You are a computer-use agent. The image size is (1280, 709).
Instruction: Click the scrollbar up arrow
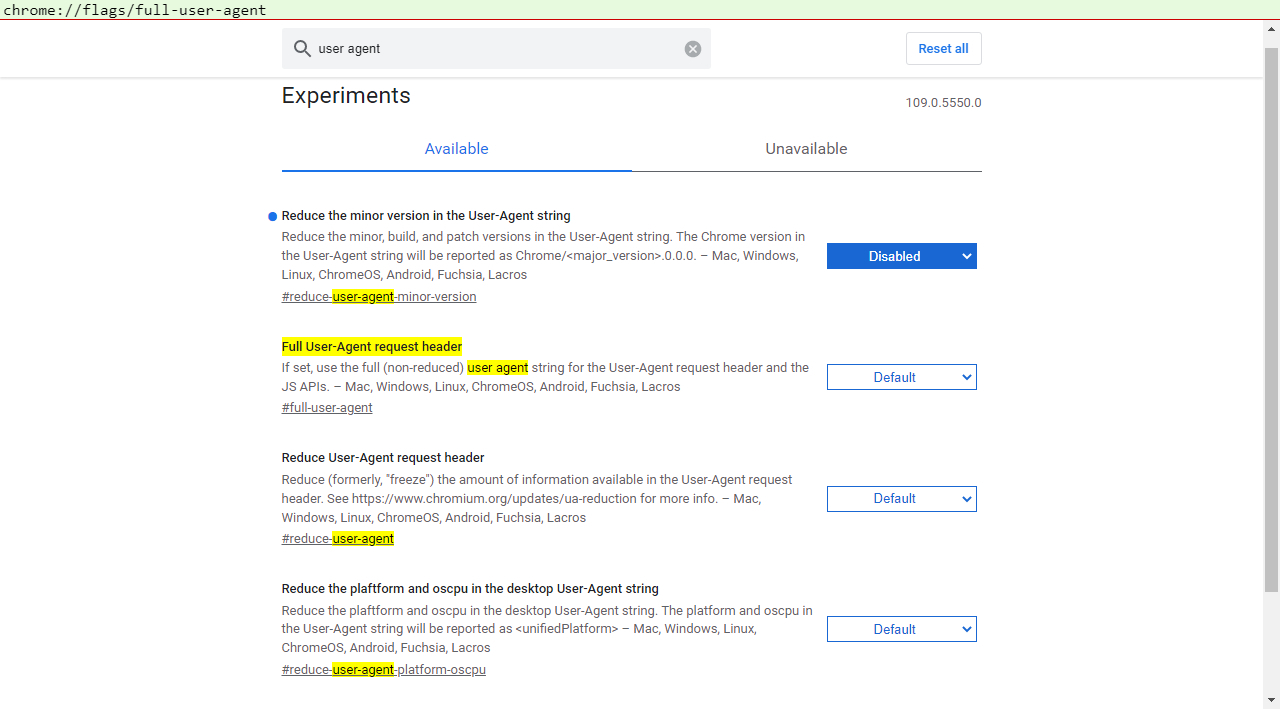(1271, 29)
